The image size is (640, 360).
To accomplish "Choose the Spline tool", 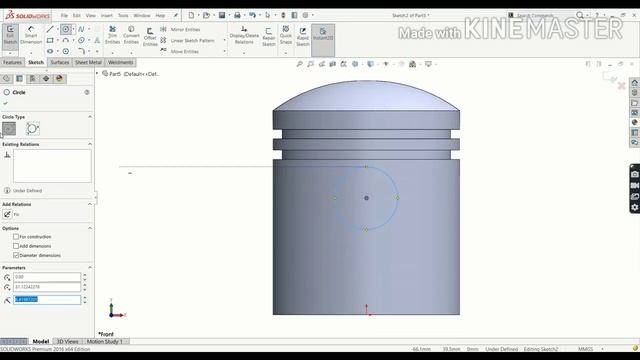I will click(81, 29).
